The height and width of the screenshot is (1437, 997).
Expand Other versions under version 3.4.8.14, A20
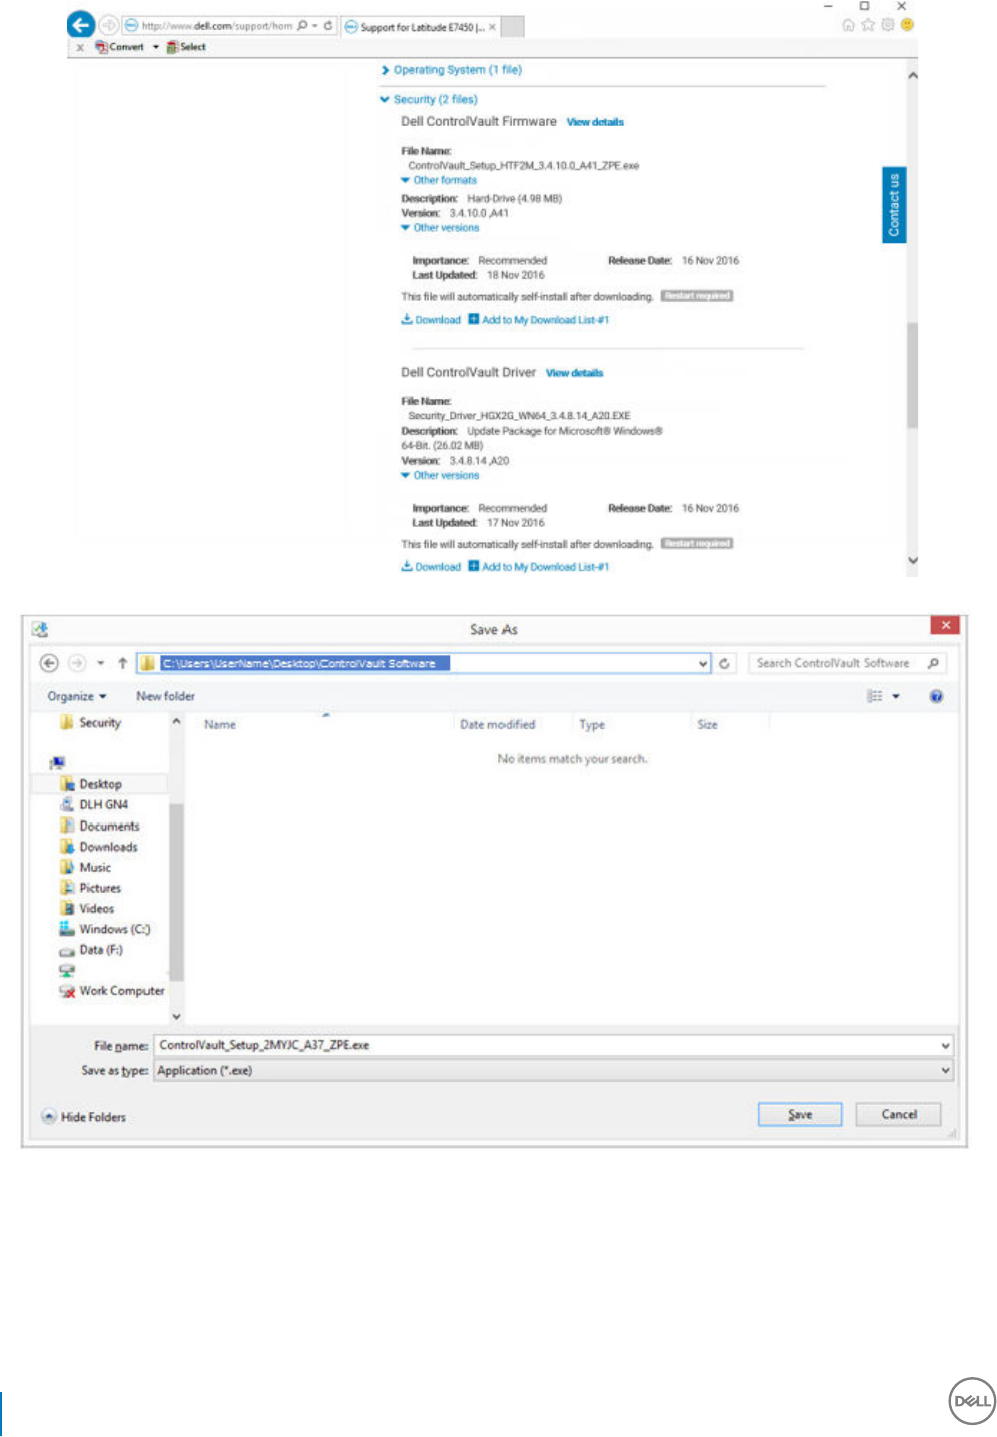coord(440,476)
